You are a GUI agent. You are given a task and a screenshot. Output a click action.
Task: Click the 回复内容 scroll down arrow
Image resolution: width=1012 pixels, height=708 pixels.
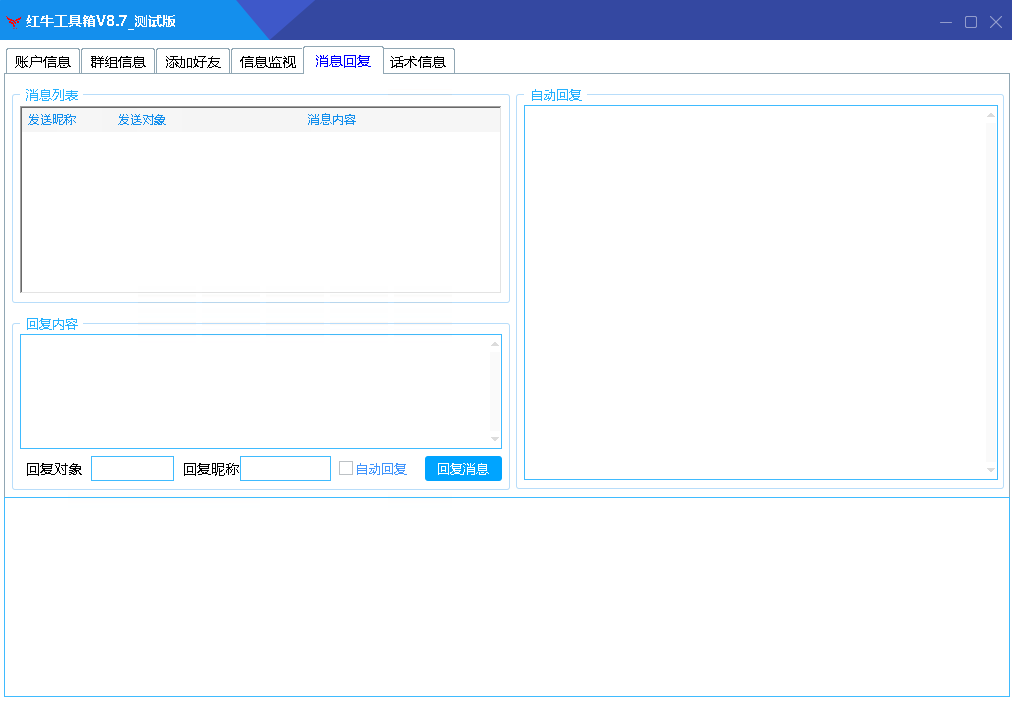[x=495, y=439]
